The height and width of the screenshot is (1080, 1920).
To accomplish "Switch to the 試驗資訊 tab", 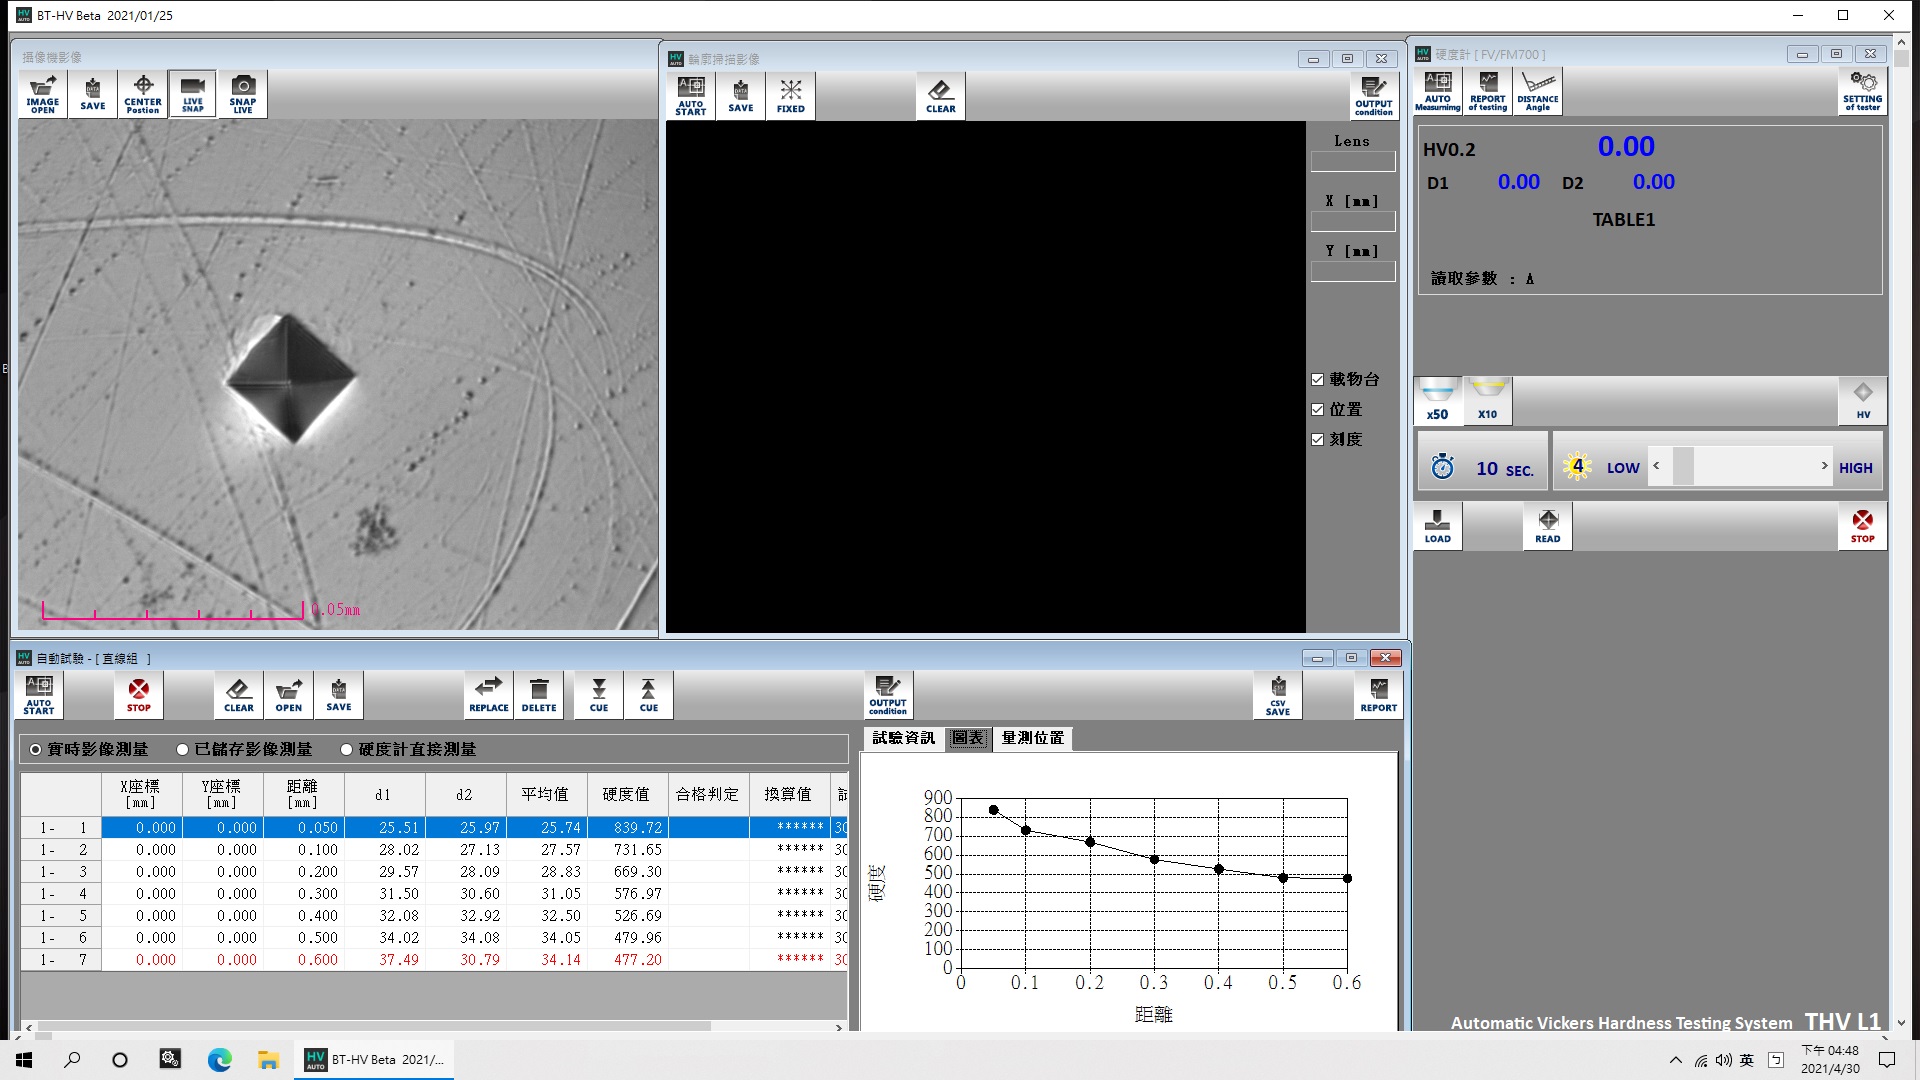I will point(903,738).
